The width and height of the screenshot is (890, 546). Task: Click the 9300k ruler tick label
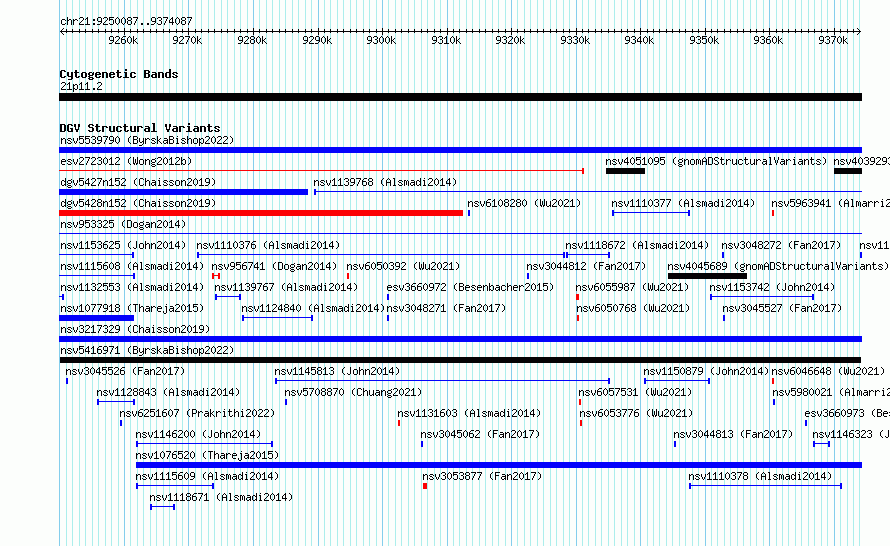[381, 40]
